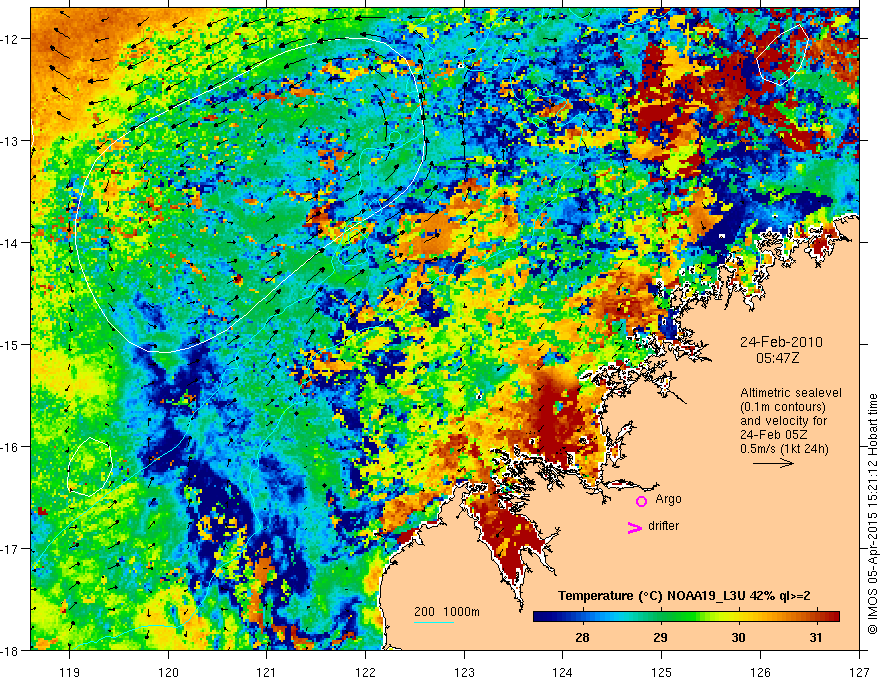880x680 pixels.
Task: Click the 200 1000m depth contour label
Action: pyautogui.click(x=447, y=612)
